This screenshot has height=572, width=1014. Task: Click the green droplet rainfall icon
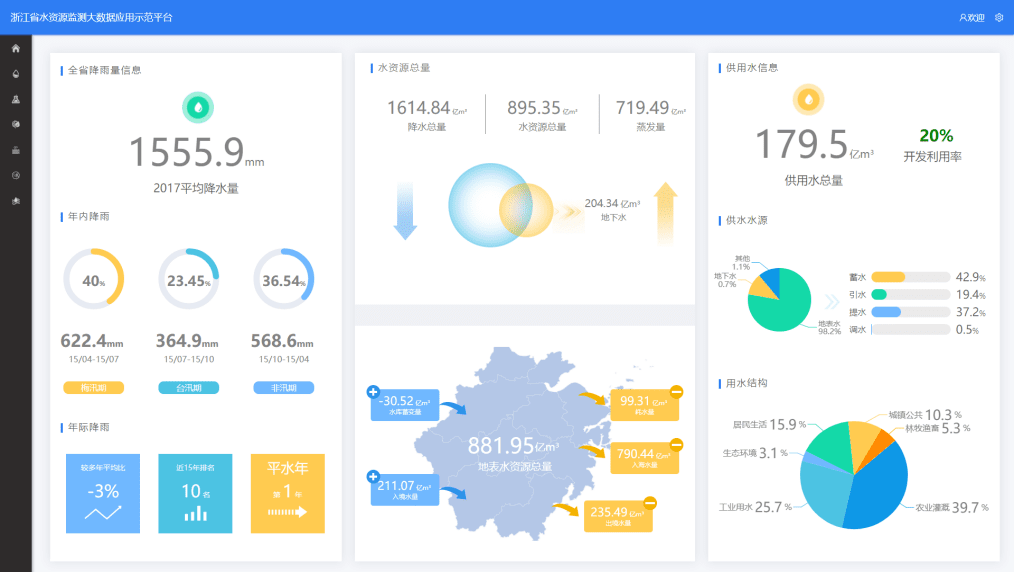pos(198,107)
